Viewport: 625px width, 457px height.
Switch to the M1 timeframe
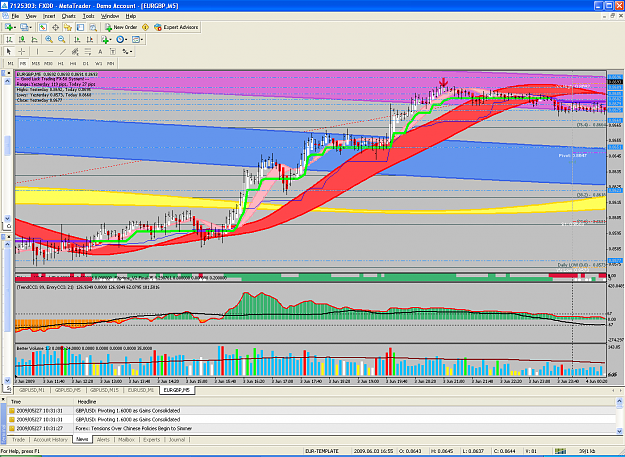(10, 63)
